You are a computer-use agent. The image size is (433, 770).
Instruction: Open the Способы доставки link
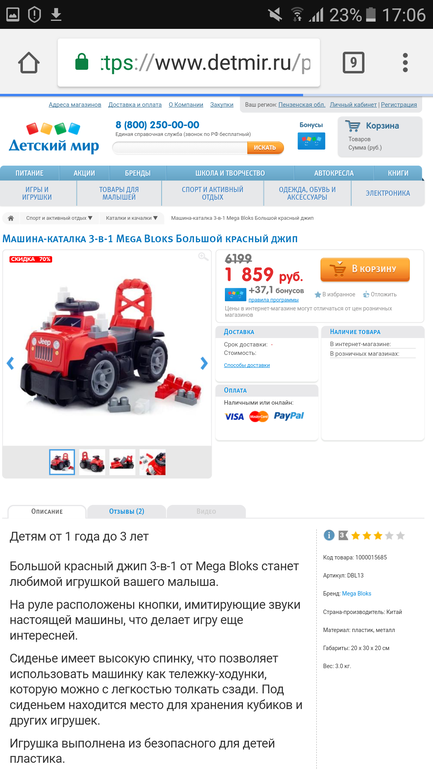click(x=247, y=365)
